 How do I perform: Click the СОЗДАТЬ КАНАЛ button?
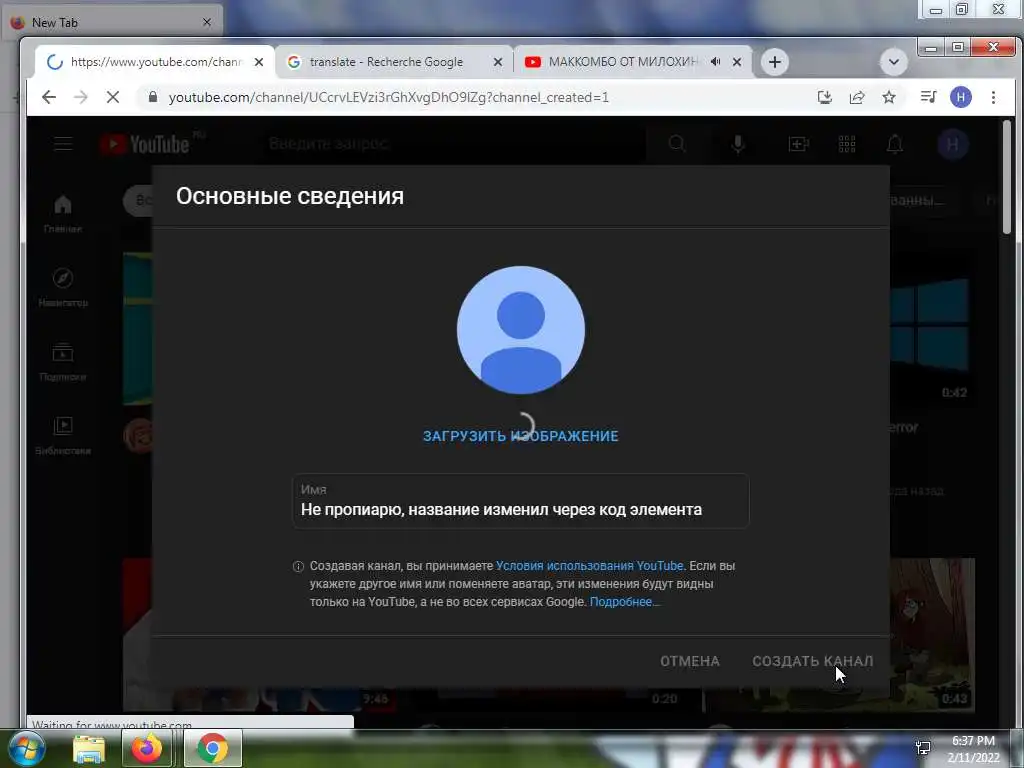(x=812, y=661)
